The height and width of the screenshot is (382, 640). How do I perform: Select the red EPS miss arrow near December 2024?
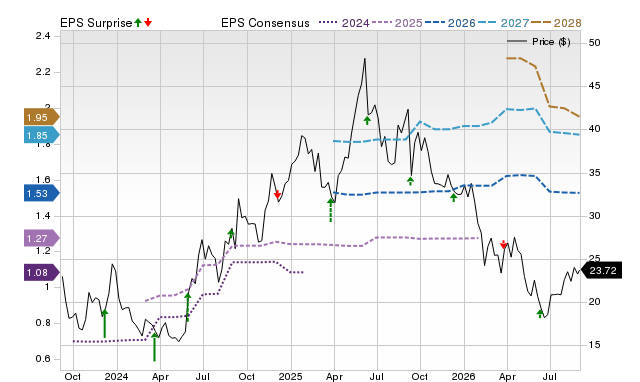[x=278, y=194]
